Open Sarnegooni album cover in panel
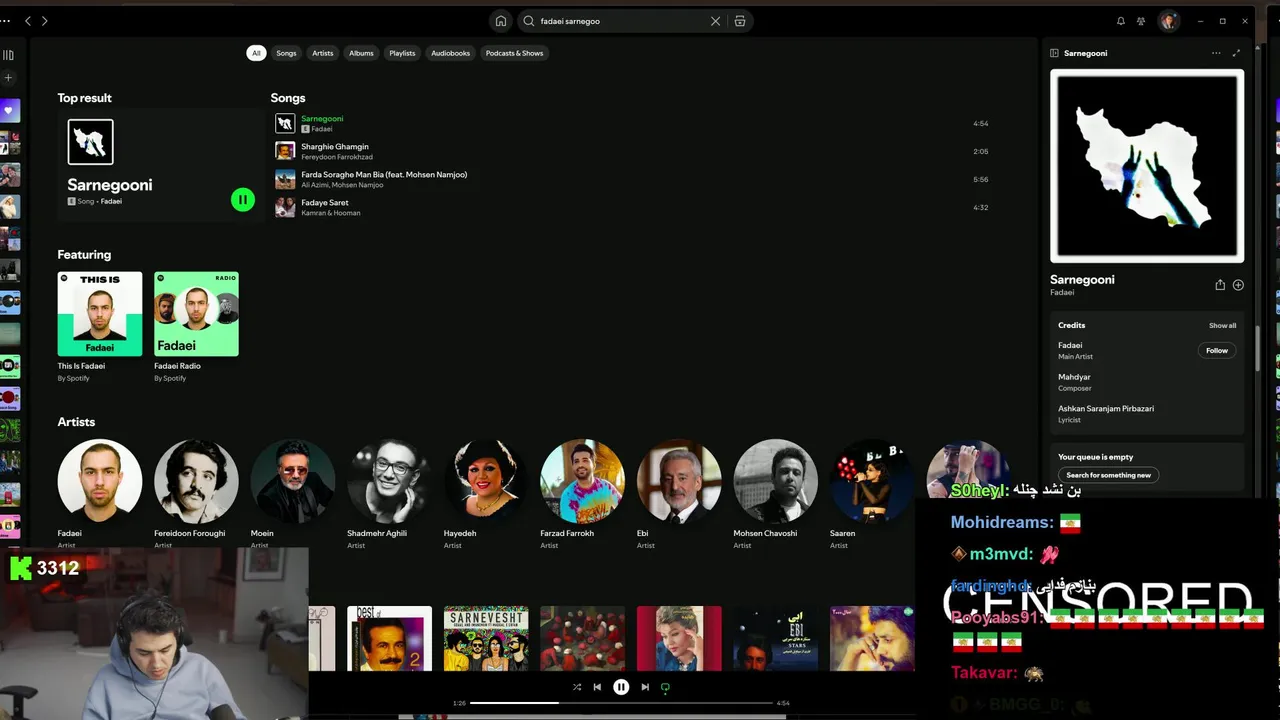This screenshot has width=1280, height=720. 1147,166
